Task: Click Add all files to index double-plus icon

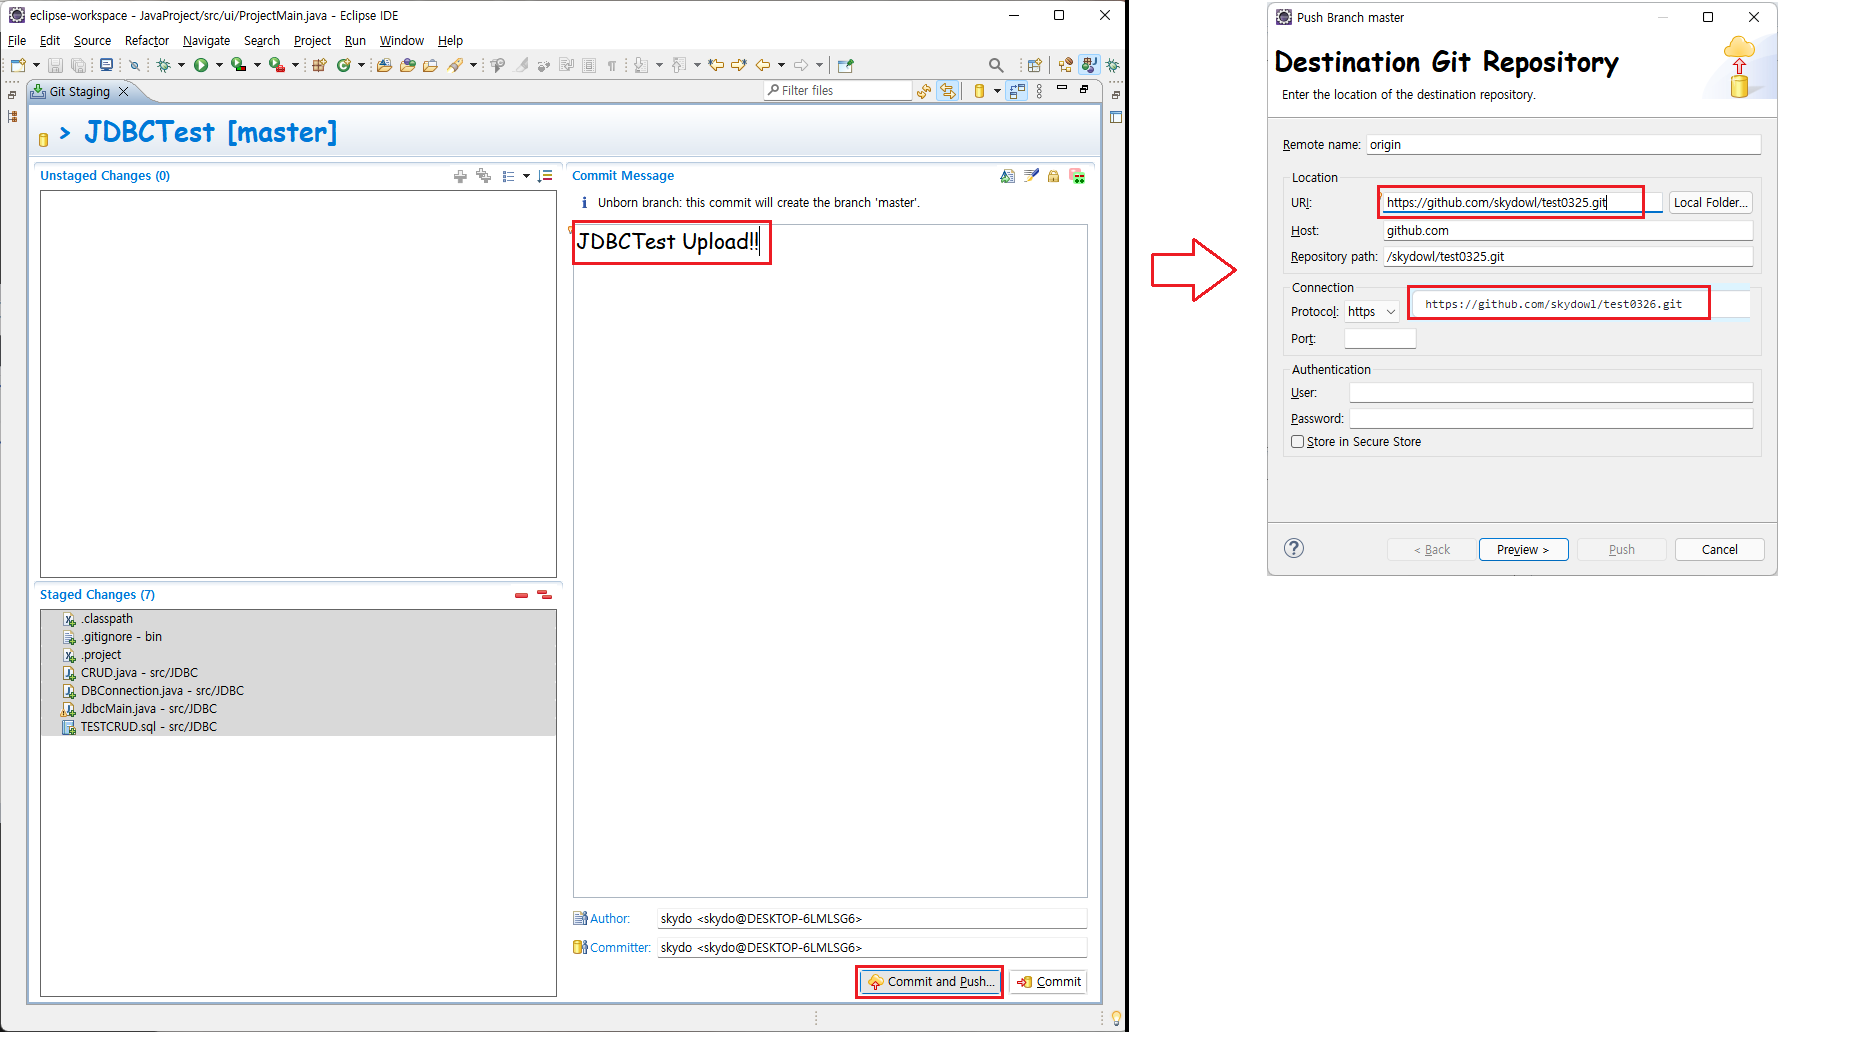Action: [x=484, y=176]
